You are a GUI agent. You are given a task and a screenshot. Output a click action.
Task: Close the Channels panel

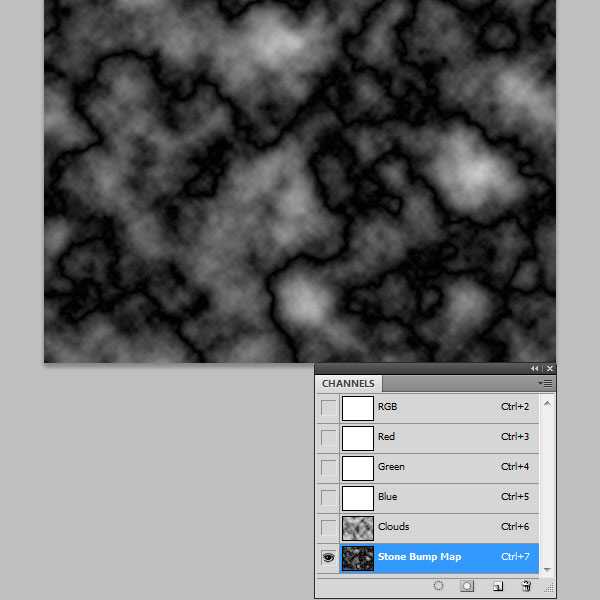click(x=549, y=369)
